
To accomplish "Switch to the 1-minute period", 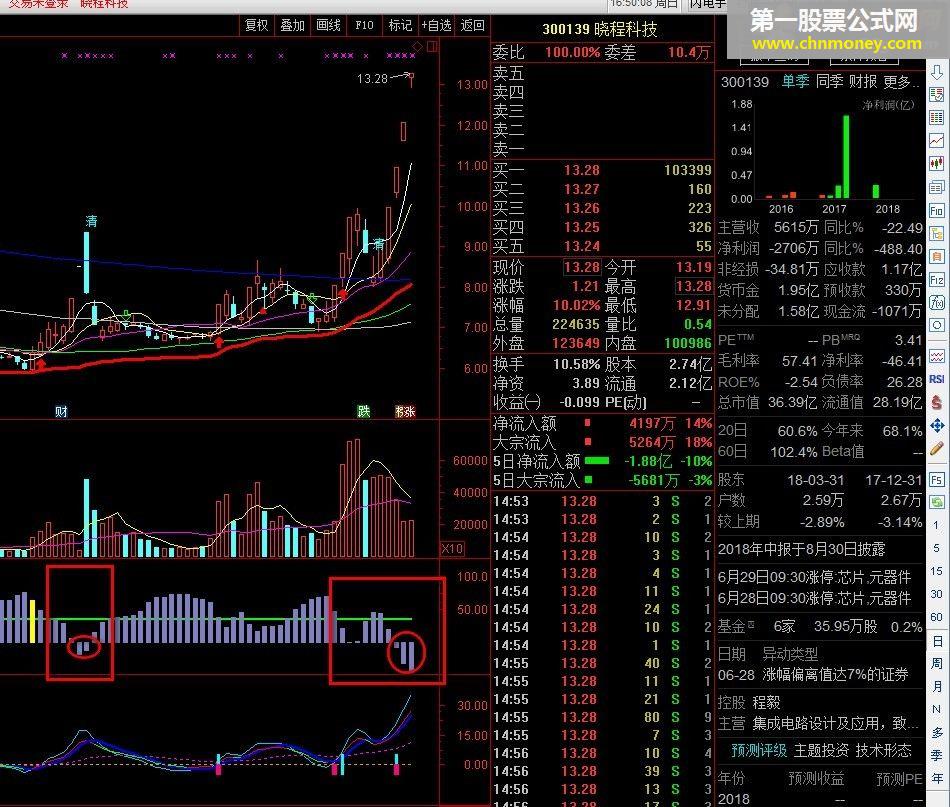I will (x=937, y=525).
